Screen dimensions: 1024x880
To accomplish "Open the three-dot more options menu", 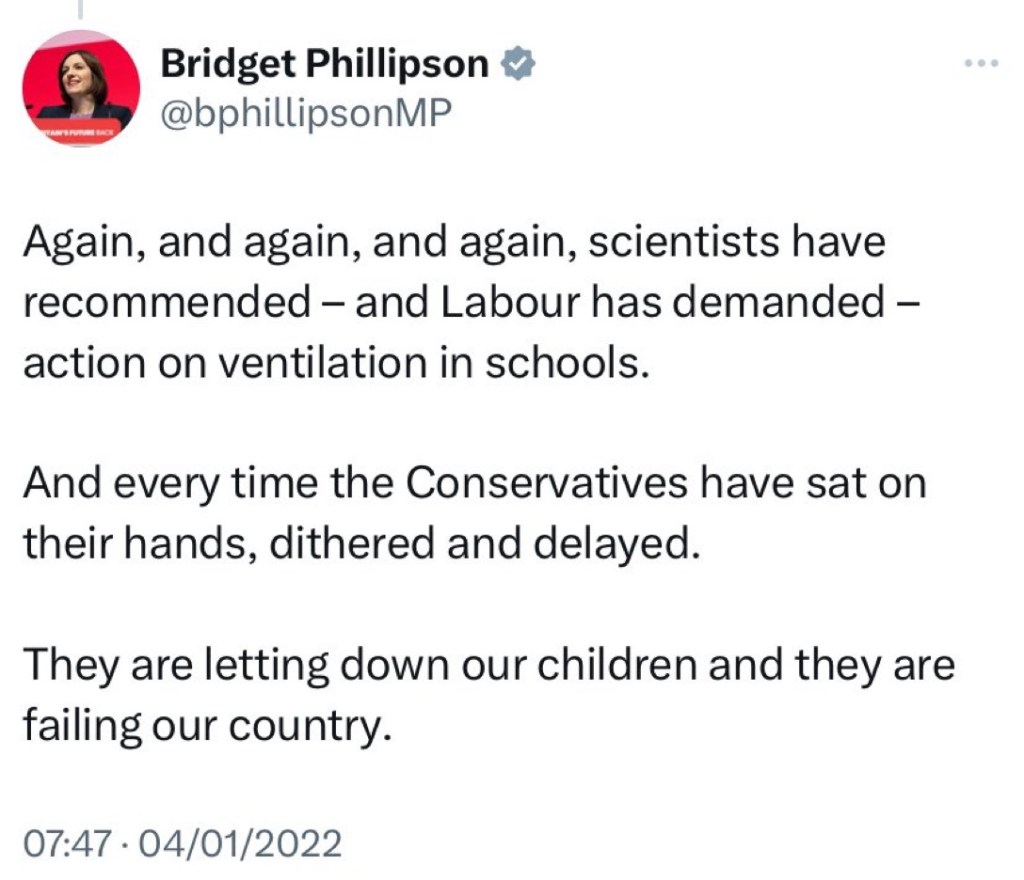I will coord(980,64).
